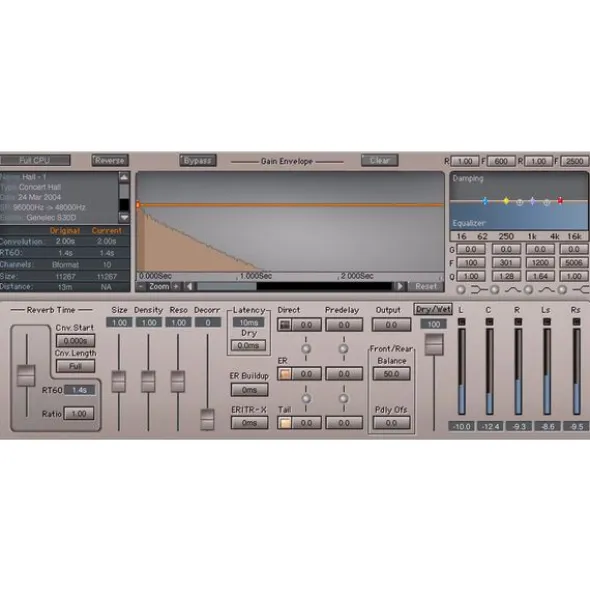Click the Ratio 1.00 value field
Viewport: 590px width, 591px height.
[79, 413]
